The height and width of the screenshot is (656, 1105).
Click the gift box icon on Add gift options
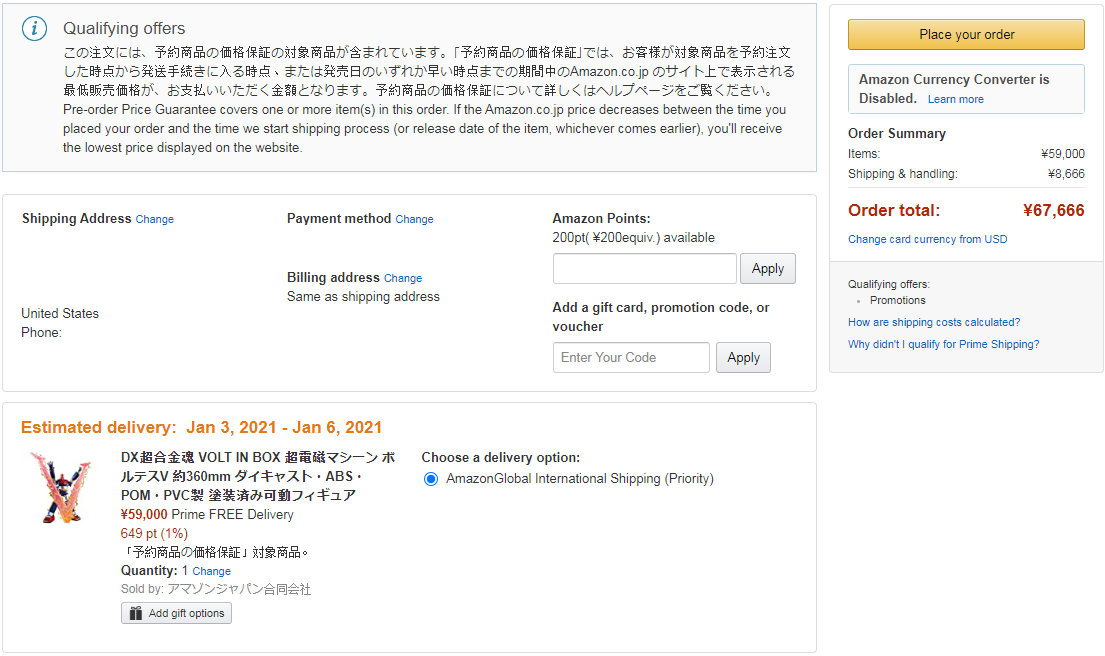point(136,614)
